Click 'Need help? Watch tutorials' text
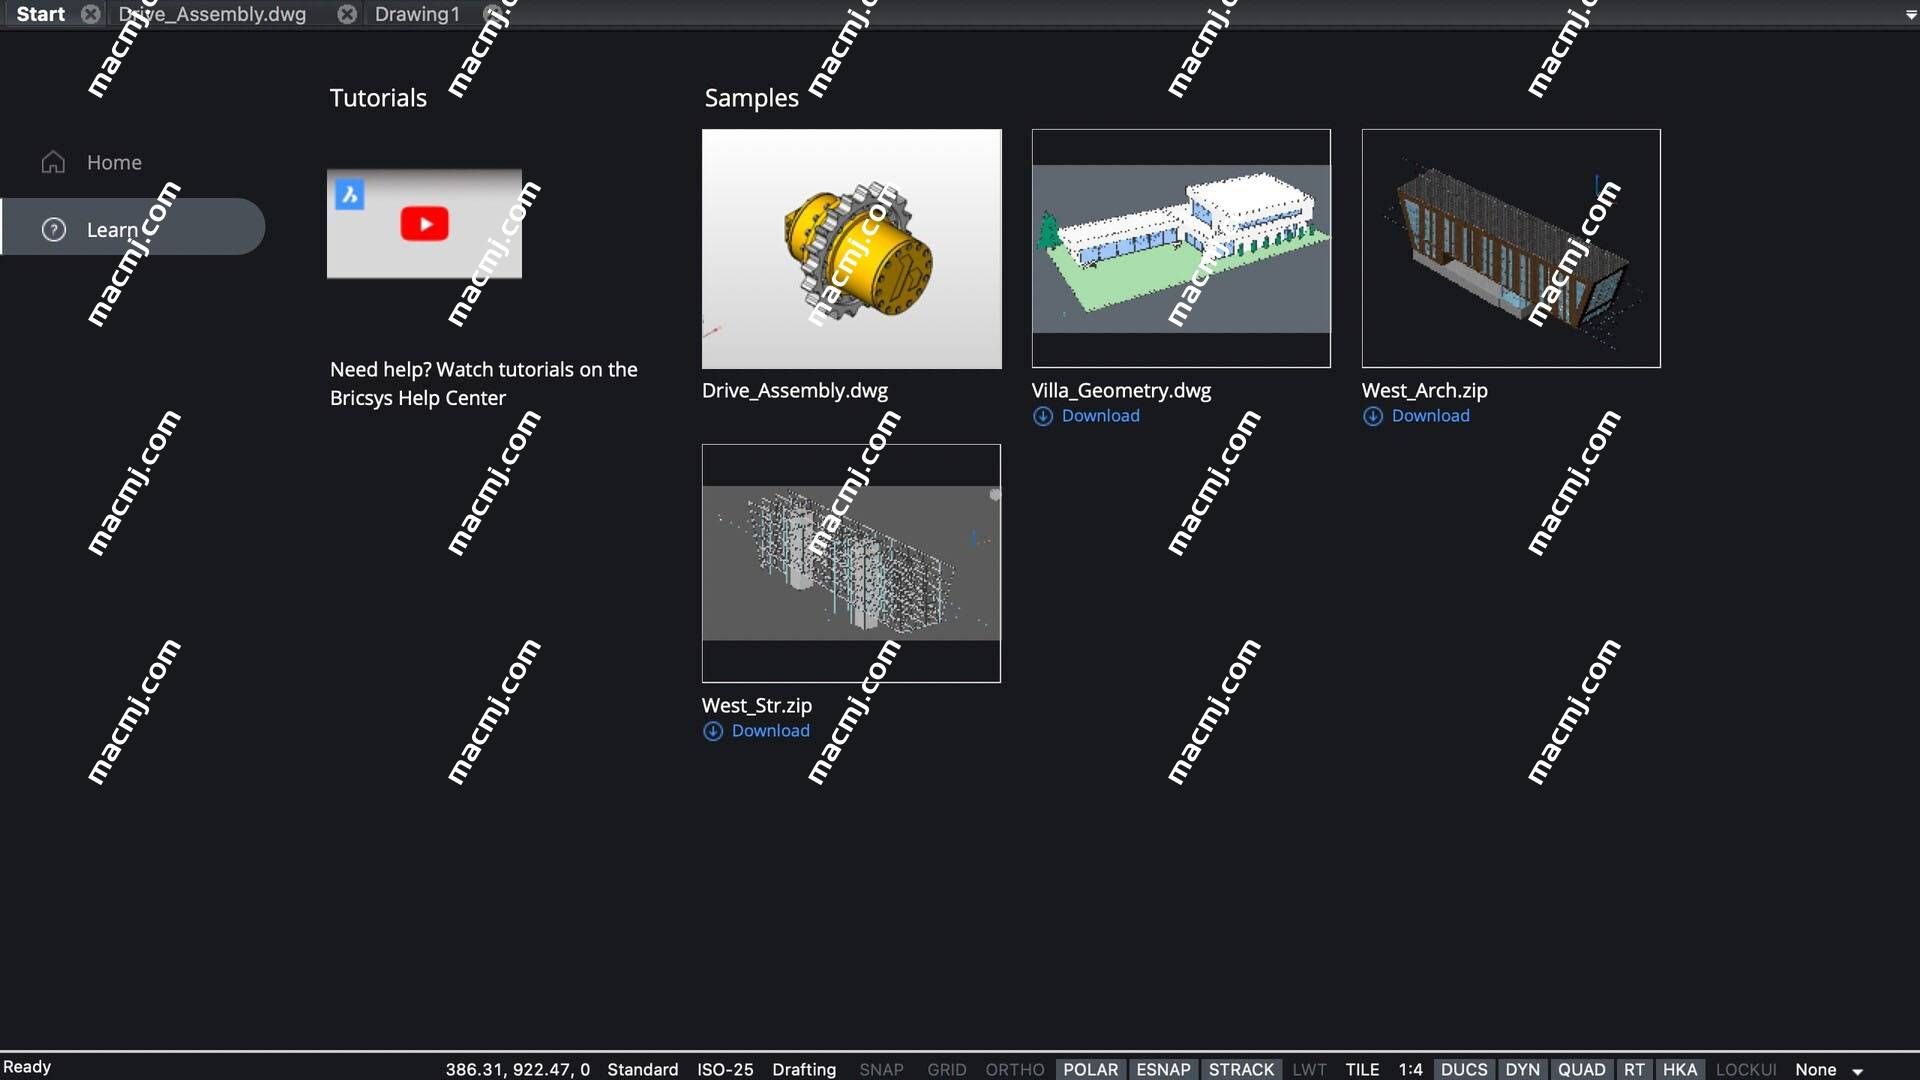Image resolution: width=1920 pixels, height=1080 pixels. 483,383
